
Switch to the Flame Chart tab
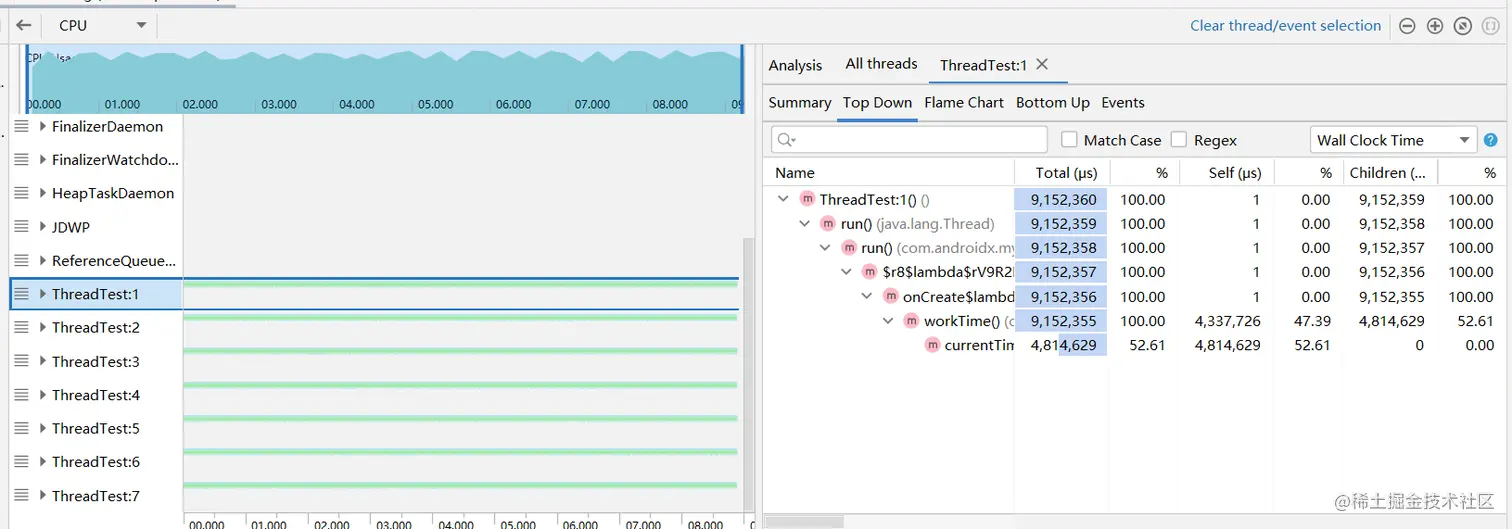pos(963,102)
